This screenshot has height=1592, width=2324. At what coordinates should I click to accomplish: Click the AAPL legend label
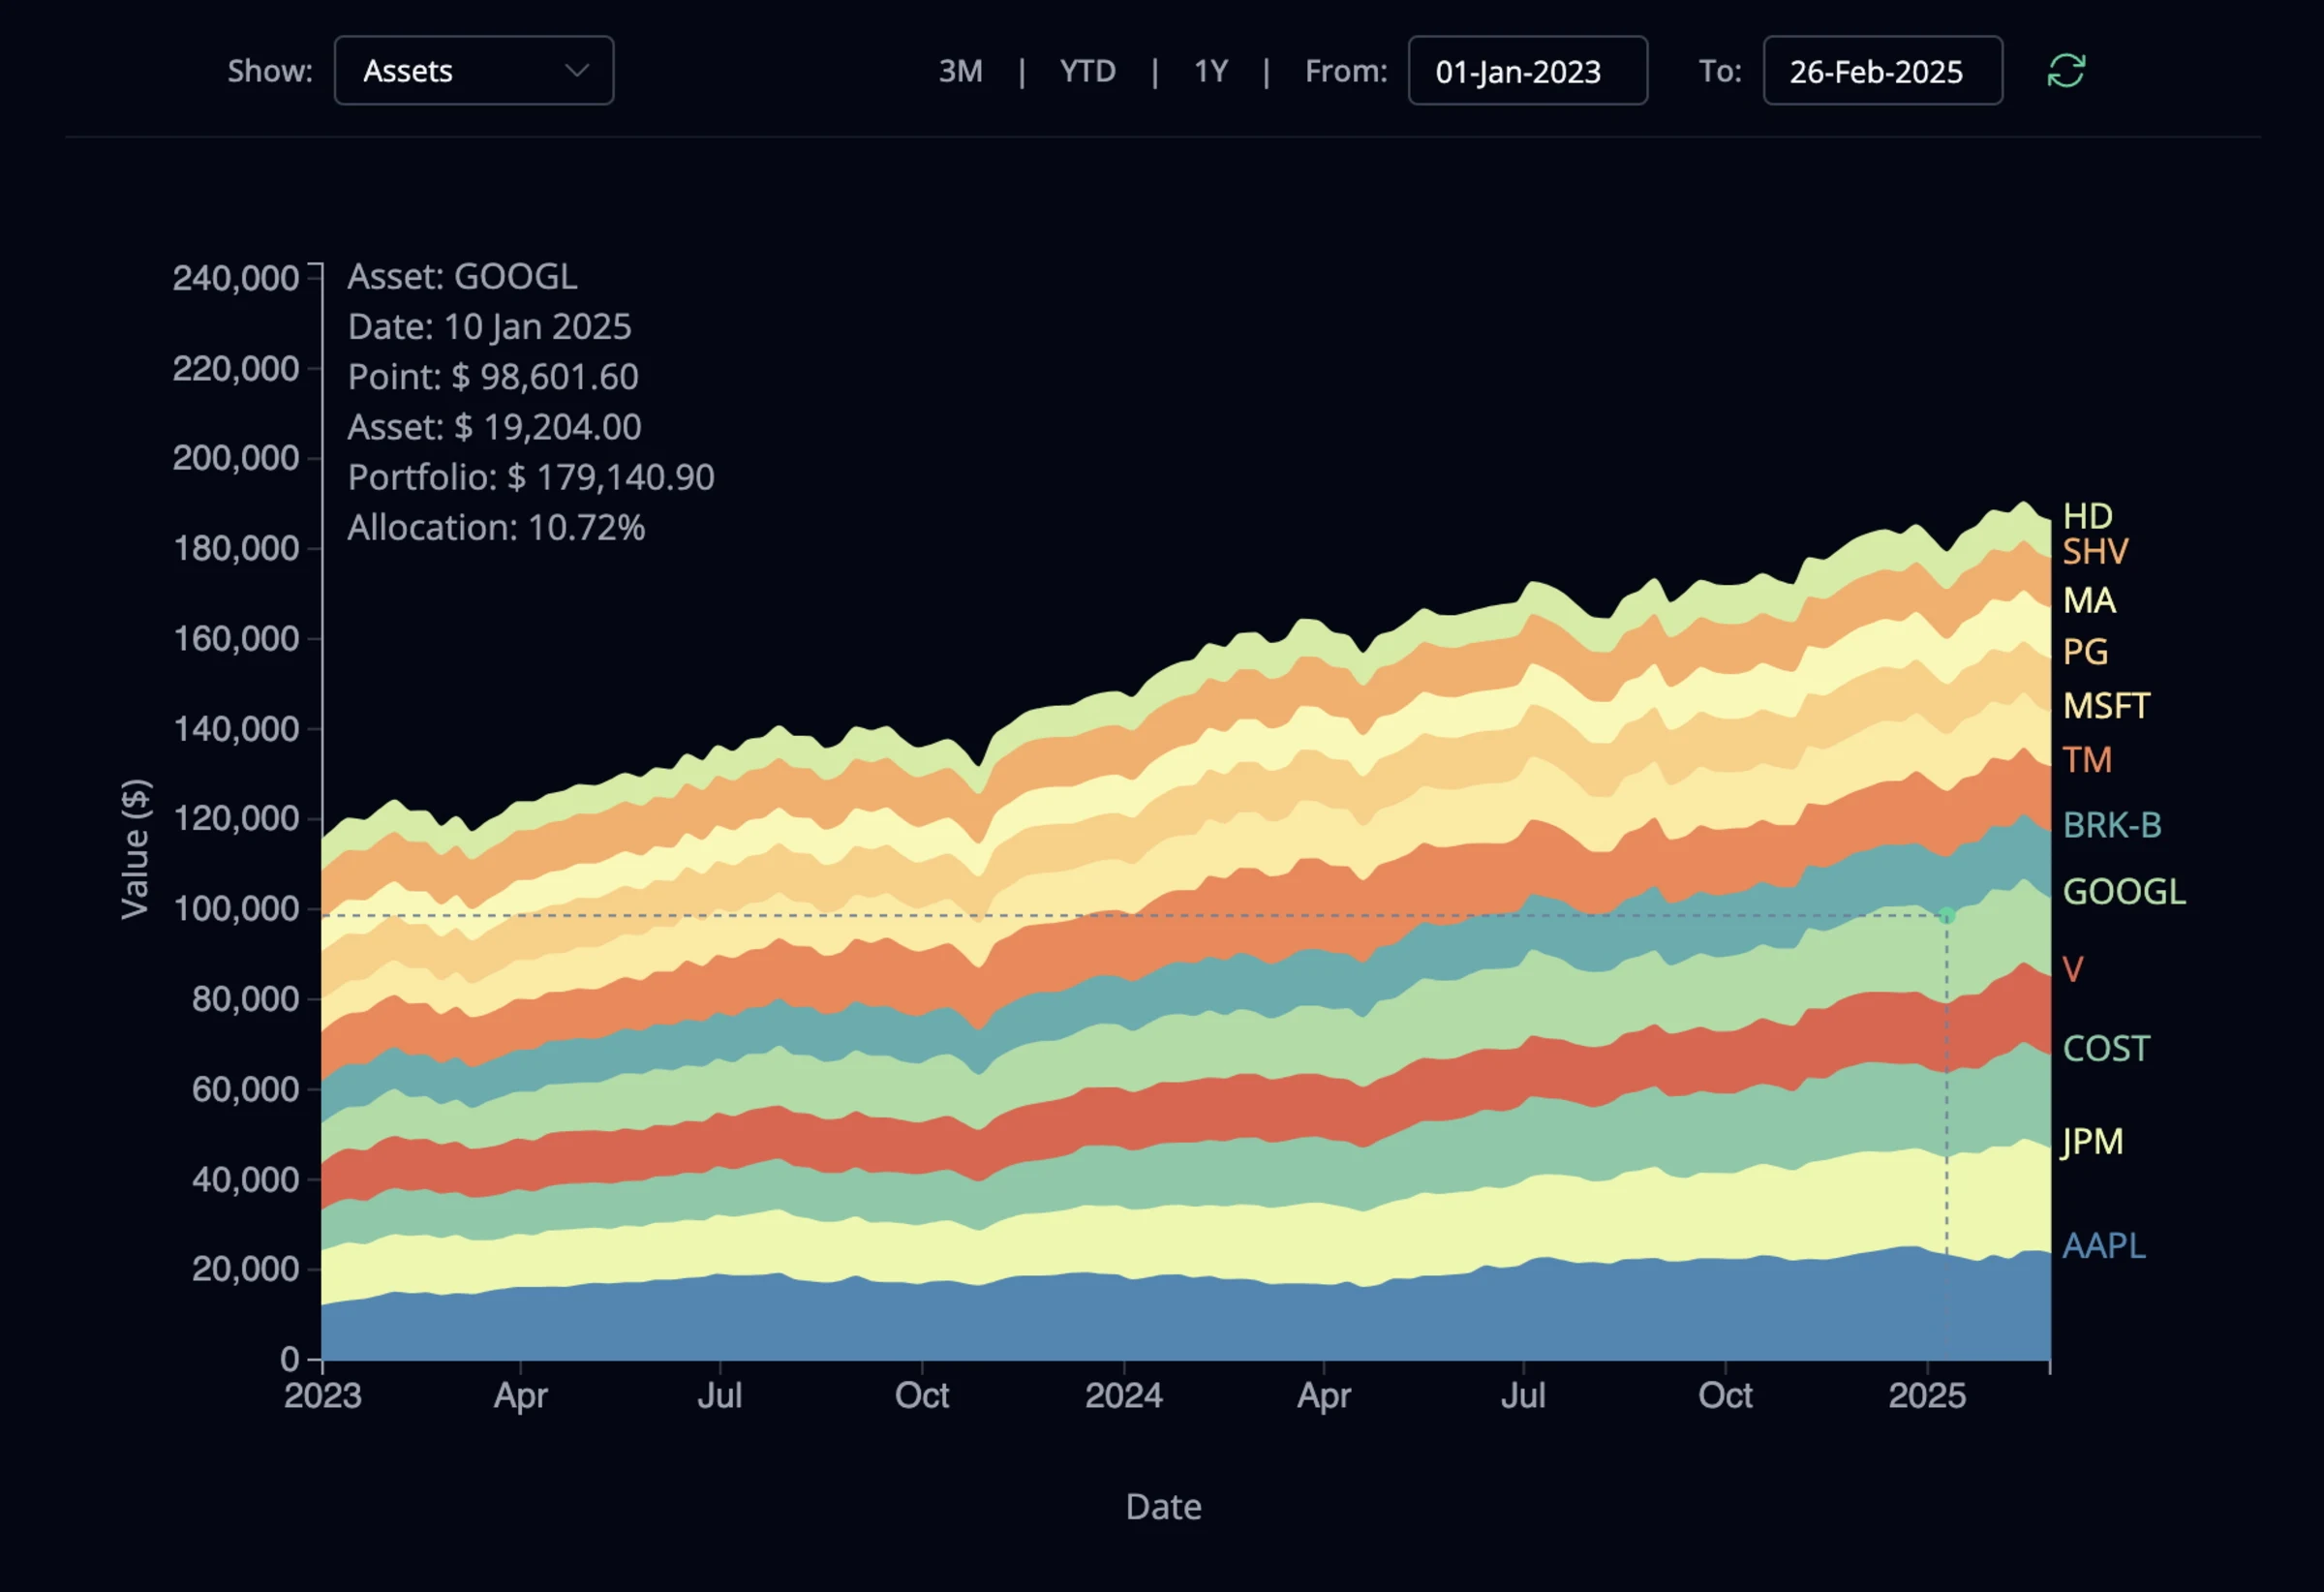pyautogui.click(x=2104, y=1246)
